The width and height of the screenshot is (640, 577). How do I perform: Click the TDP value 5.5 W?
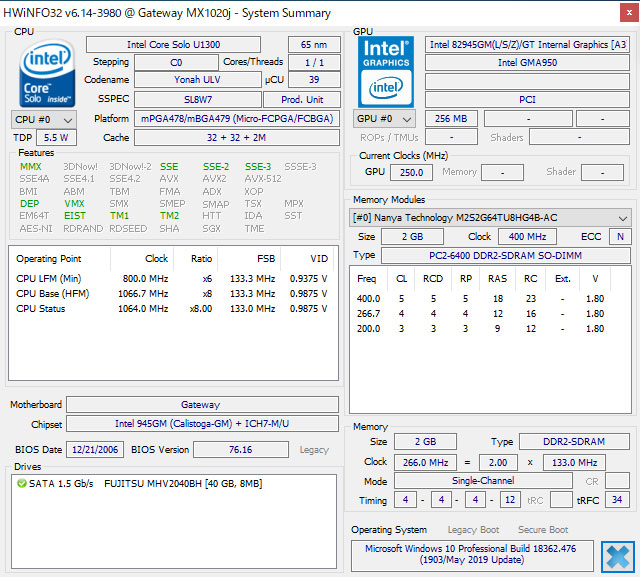click(56, 138)
